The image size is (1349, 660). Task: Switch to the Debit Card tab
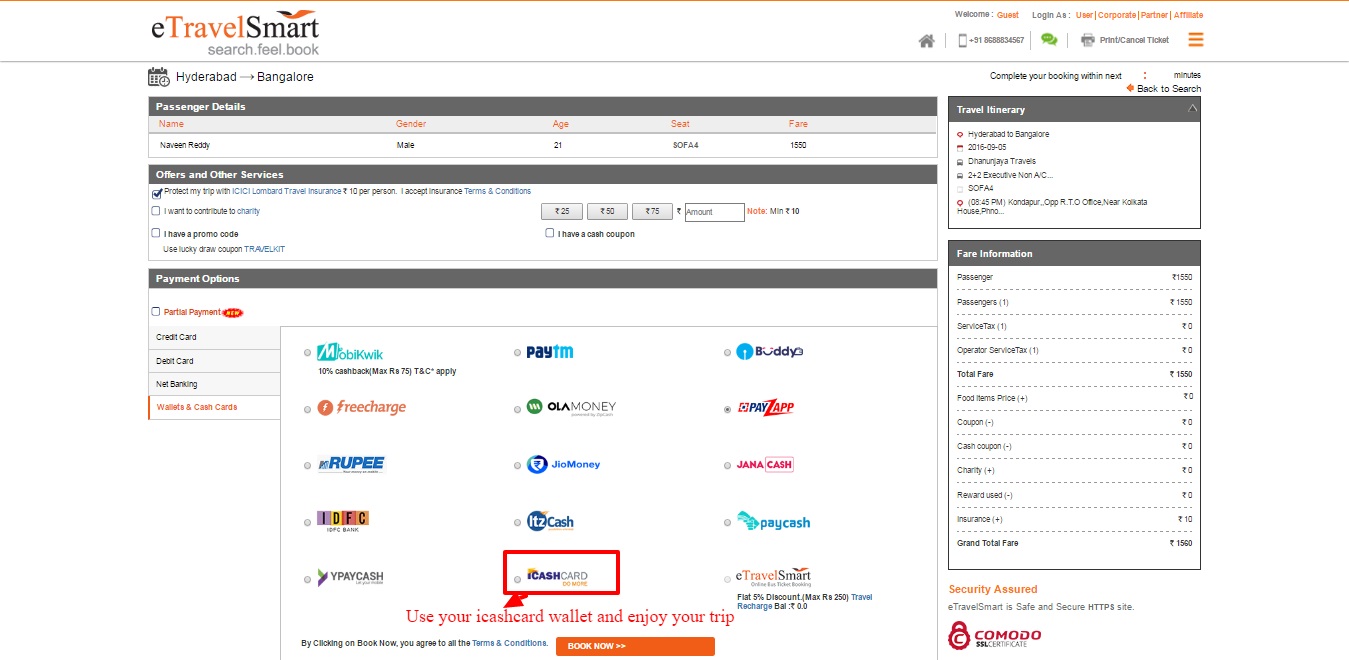214,361
